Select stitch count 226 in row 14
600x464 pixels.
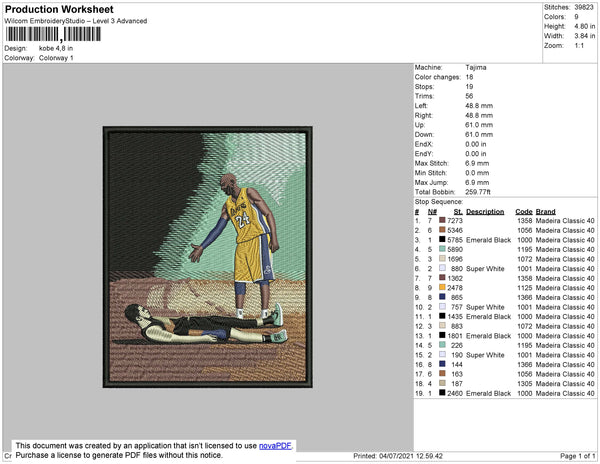[457, 345]
